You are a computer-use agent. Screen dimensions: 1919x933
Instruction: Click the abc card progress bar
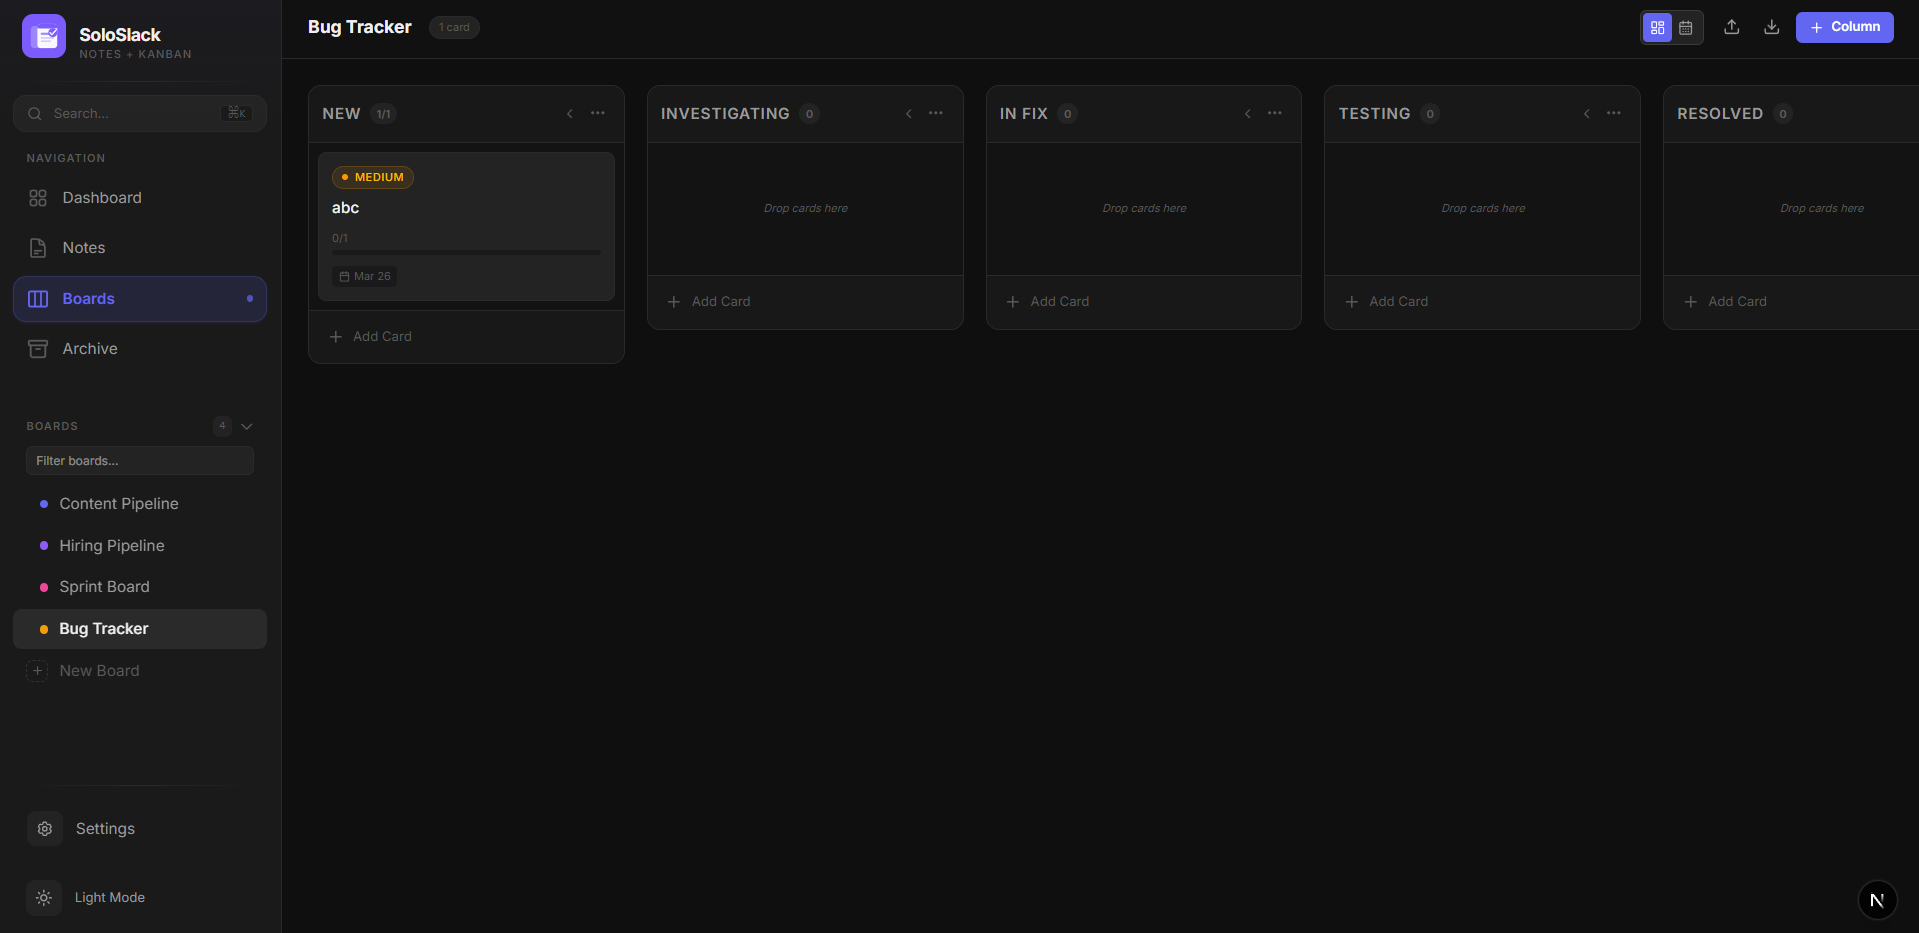[466, 252]
